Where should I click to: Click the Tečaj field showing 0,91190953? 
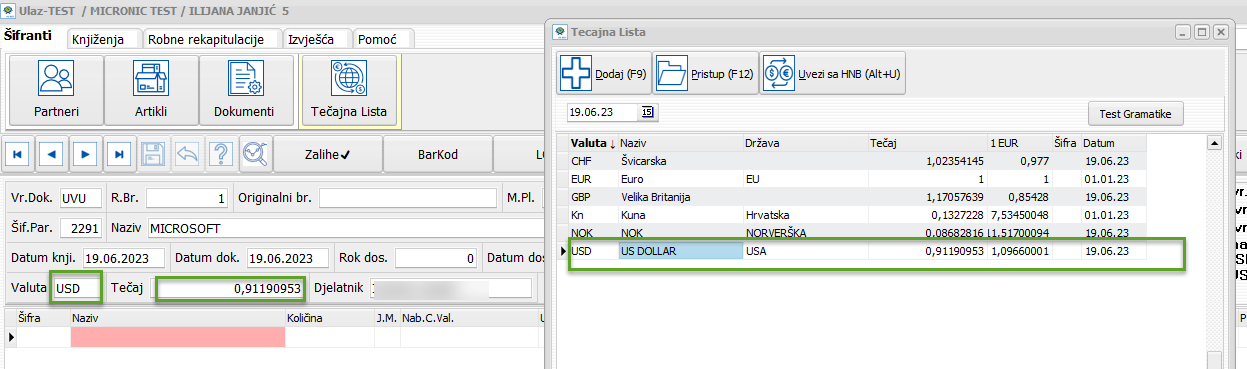click(x=230, y=289)
